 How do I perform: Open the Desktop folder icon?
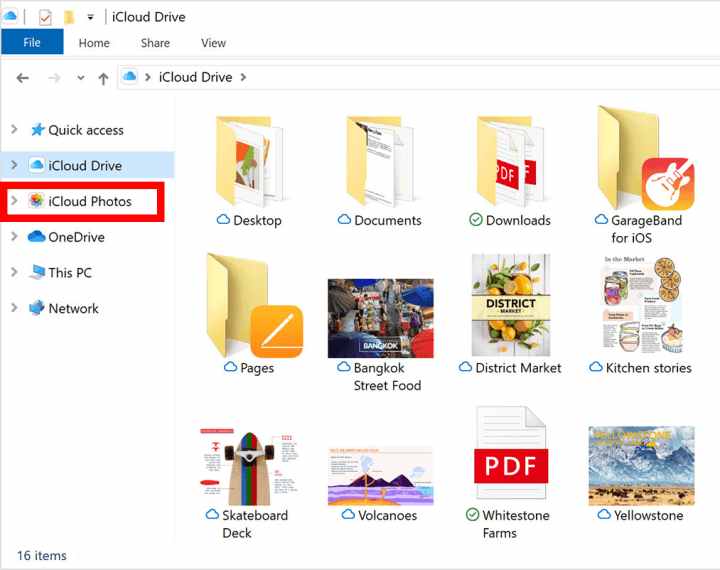coord(249,161)
